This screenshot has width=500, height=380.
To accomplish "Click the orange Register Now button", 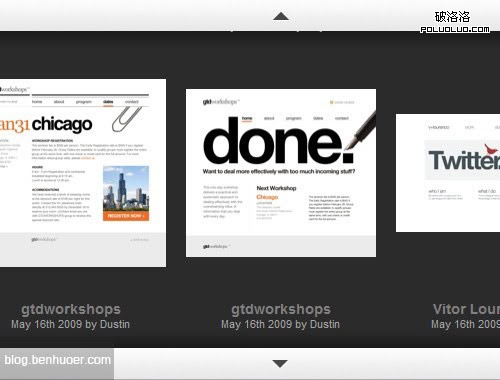I will point(126,216).
